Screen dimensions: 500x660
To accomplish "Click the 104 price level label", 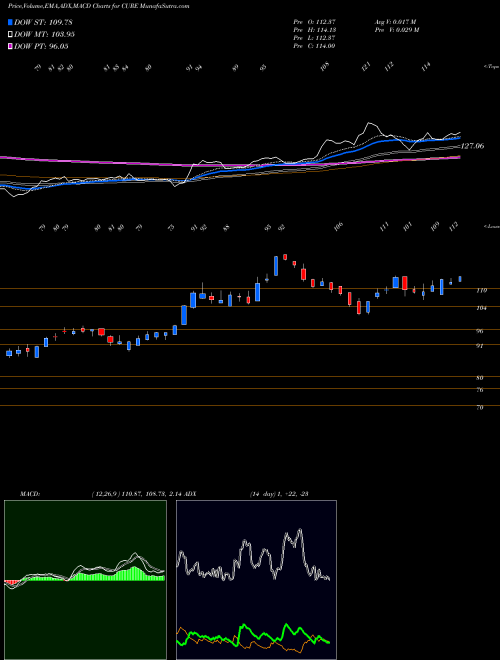I will pyautogui.click(x=481, y=308).
